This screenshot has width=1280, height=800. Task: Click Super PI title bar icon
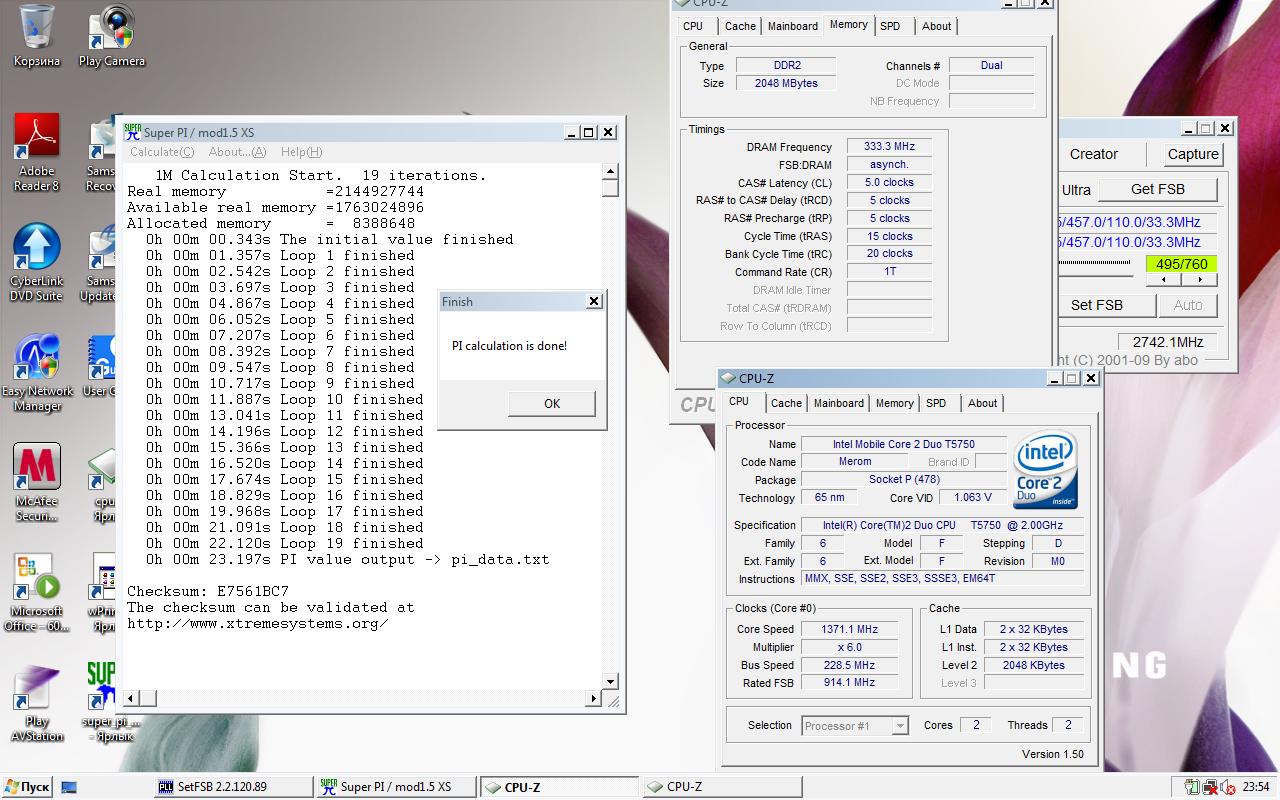pos(132,132)
